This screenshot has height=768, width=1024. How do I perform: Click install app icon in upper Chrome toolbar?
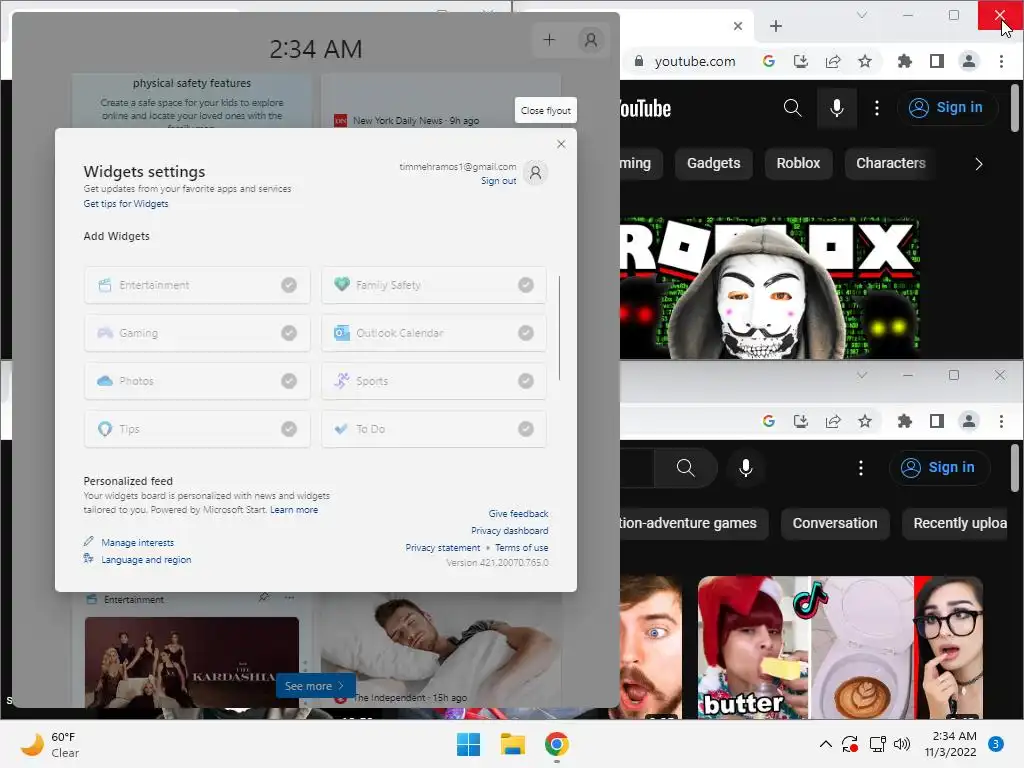(801, 61)
